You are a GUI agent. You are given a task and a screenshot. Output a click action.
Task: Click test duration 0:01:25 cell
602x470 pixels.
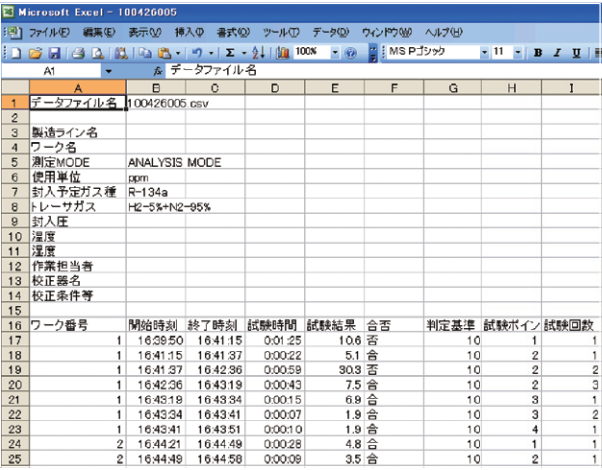coord(275,340)
